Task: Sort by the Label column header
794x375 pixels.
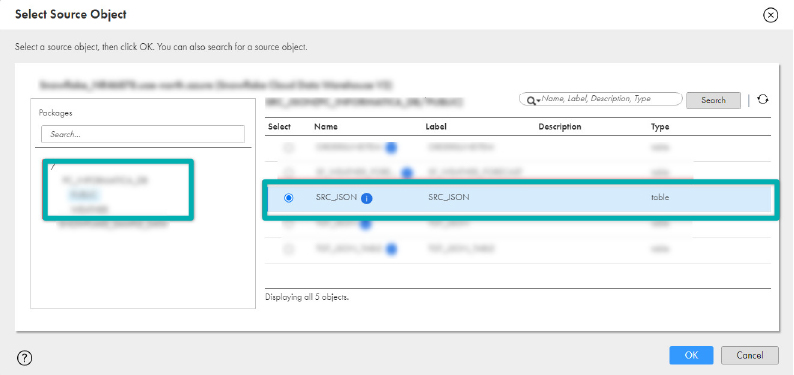Action: pos(436,127)
